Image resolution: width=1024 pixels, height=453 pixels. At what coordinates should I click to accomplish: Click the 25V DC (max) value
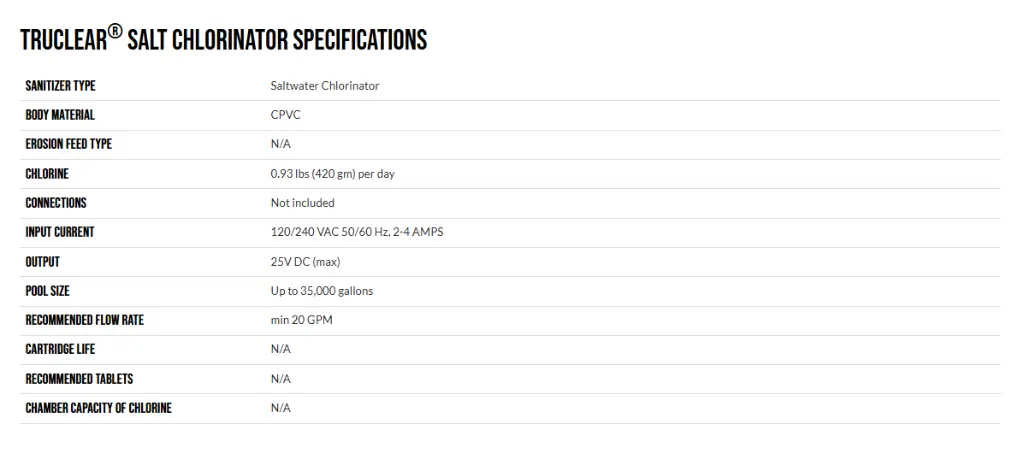click(305, 262)
